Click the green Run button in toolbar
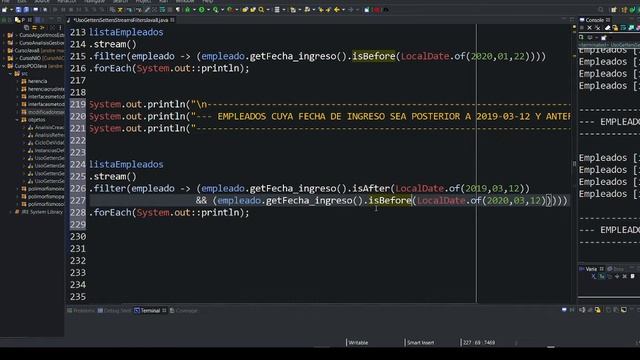 (202, 9)
